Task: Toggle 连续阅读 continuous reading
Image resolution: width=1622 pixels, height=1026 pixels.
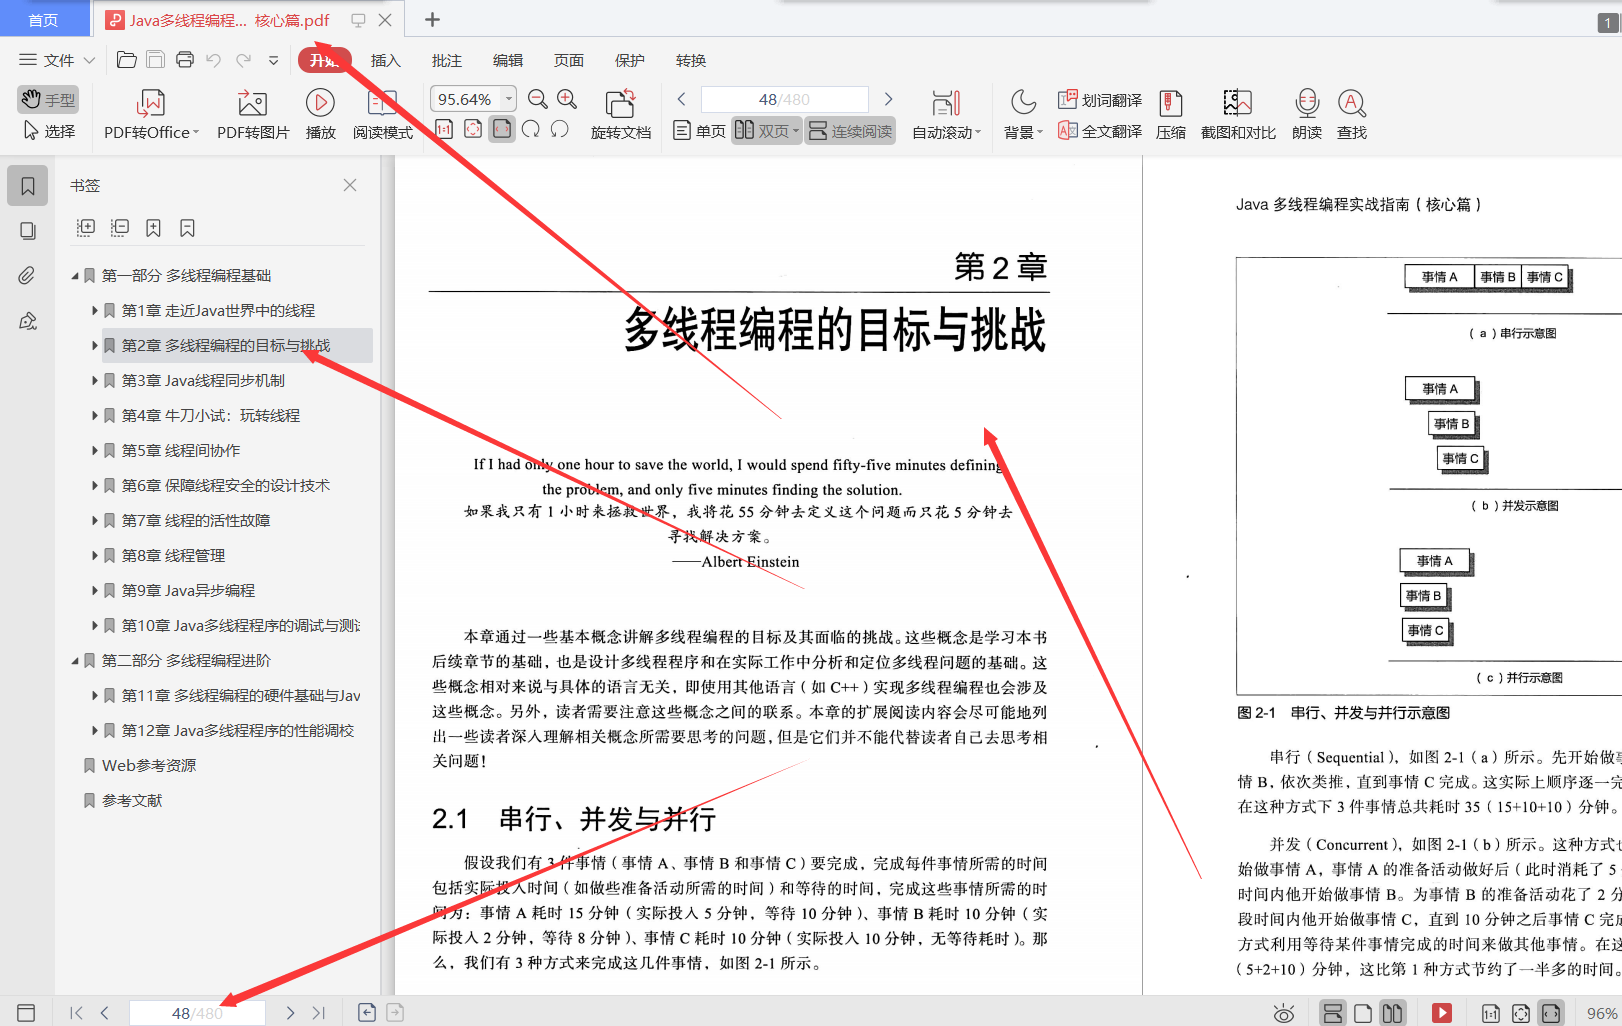Action: click(x=850, y=131)
